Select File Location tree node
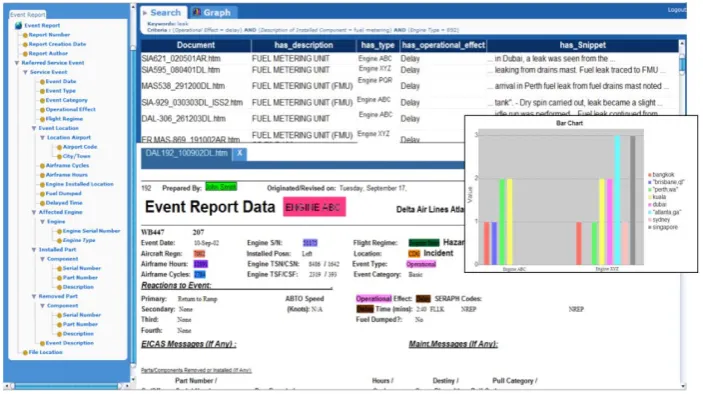The image size is (703, 394). tap(45, 352)
